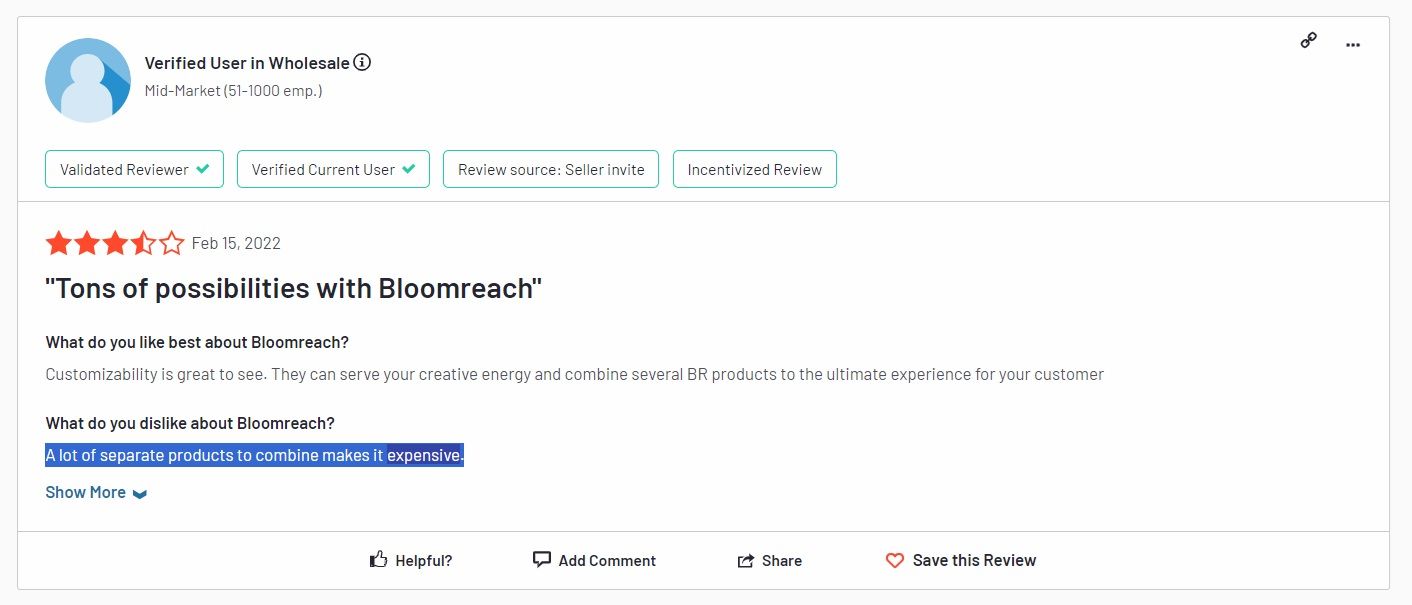
Task: Click the review title Tons of possibilities
Action: tap(293, 289)
